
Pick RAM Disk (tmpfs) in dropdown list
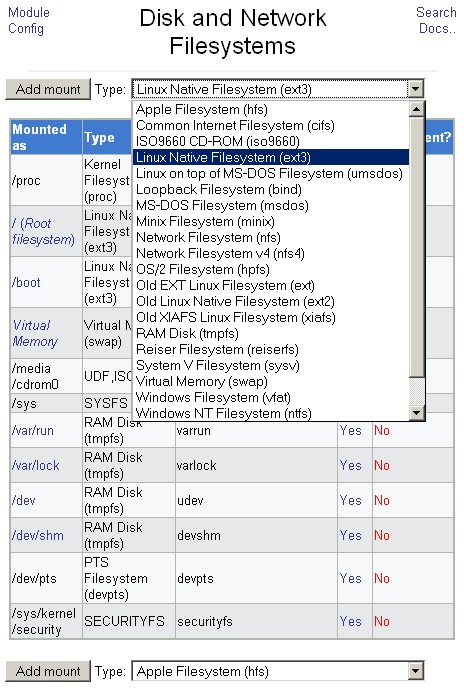click(x=271, y=334)
